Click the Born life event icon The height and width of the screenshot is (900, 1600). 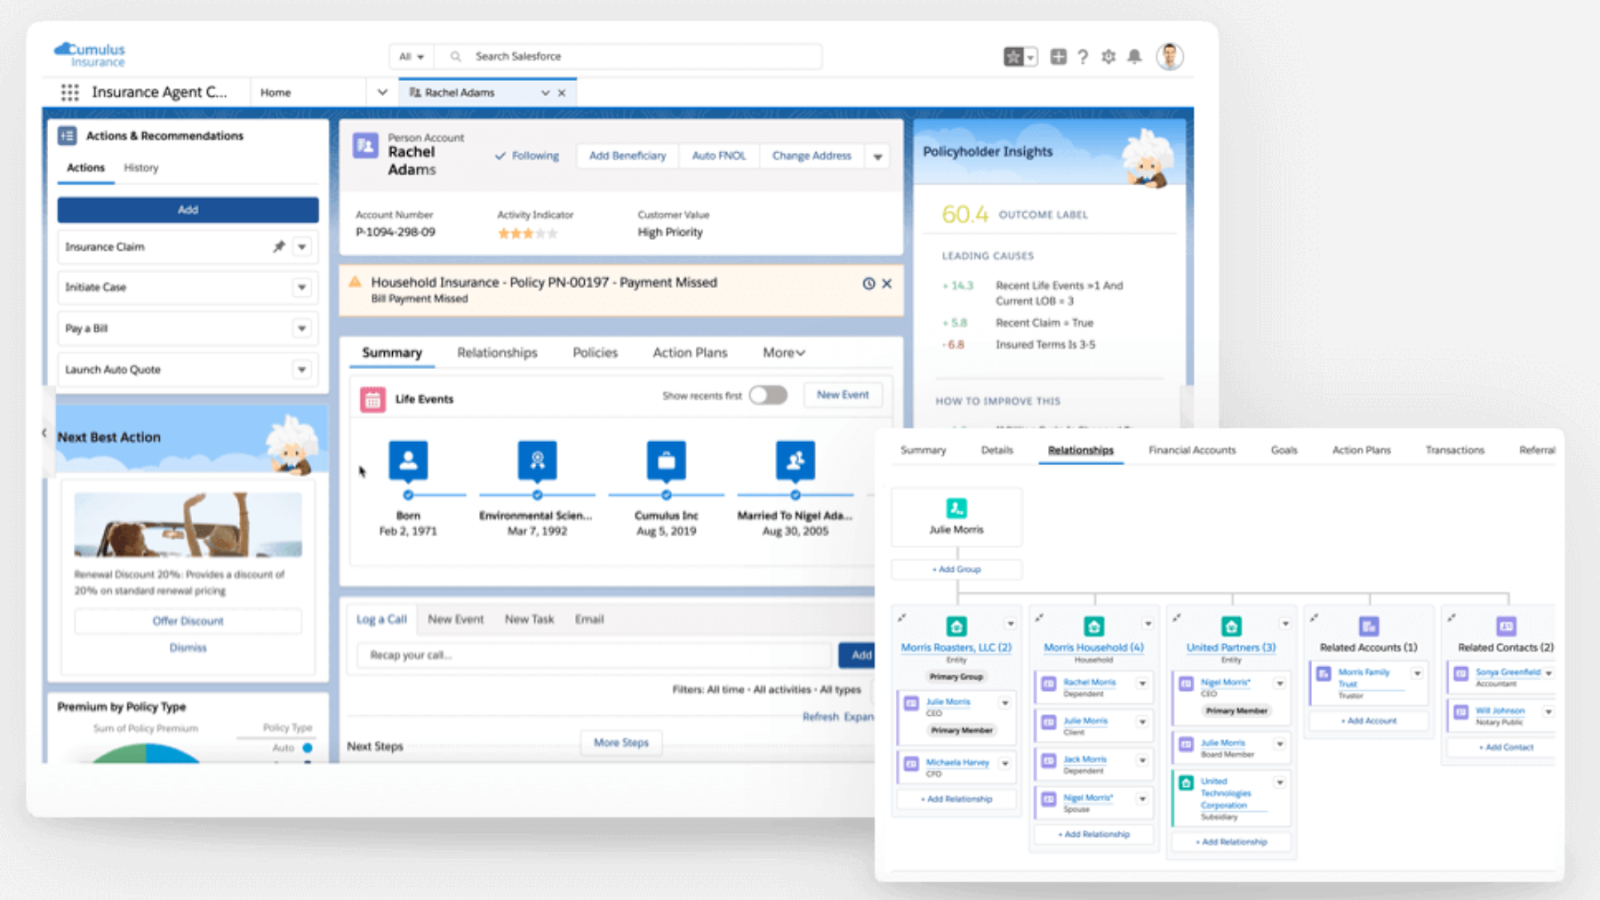[408, 460]
